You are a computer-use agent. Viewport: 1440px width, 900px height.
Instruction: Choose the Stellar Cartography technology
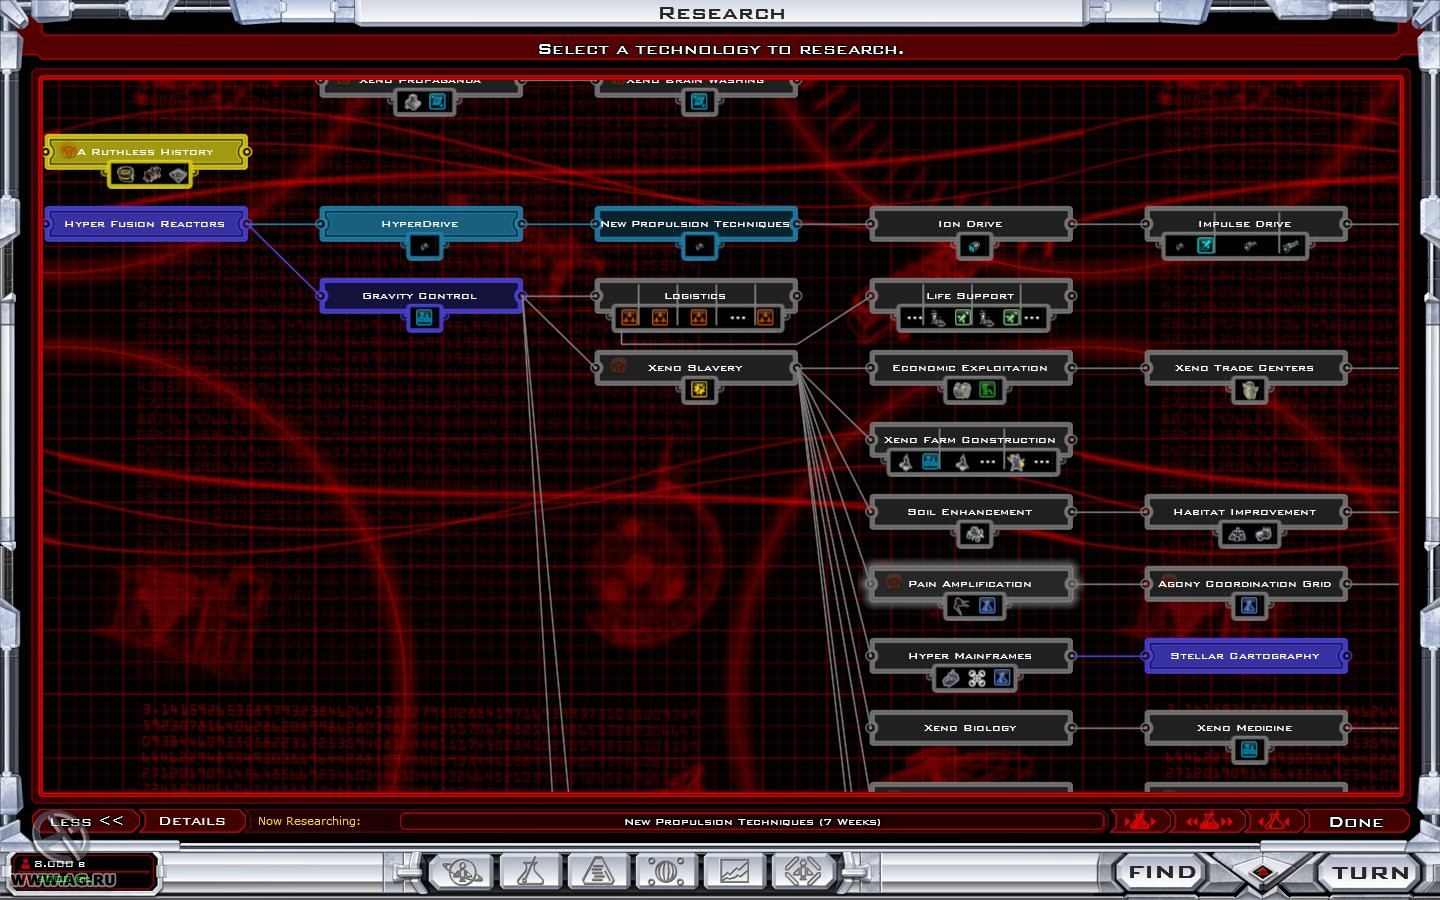1245,656
